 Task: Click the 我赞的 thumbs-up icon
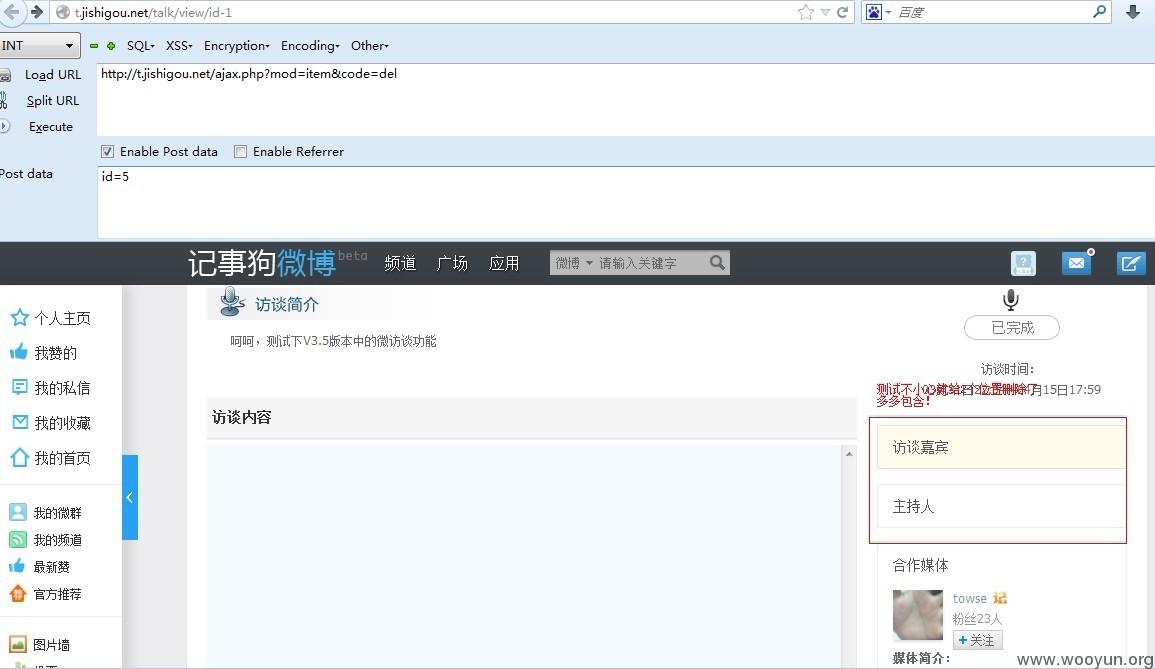[x=18, y=352]
